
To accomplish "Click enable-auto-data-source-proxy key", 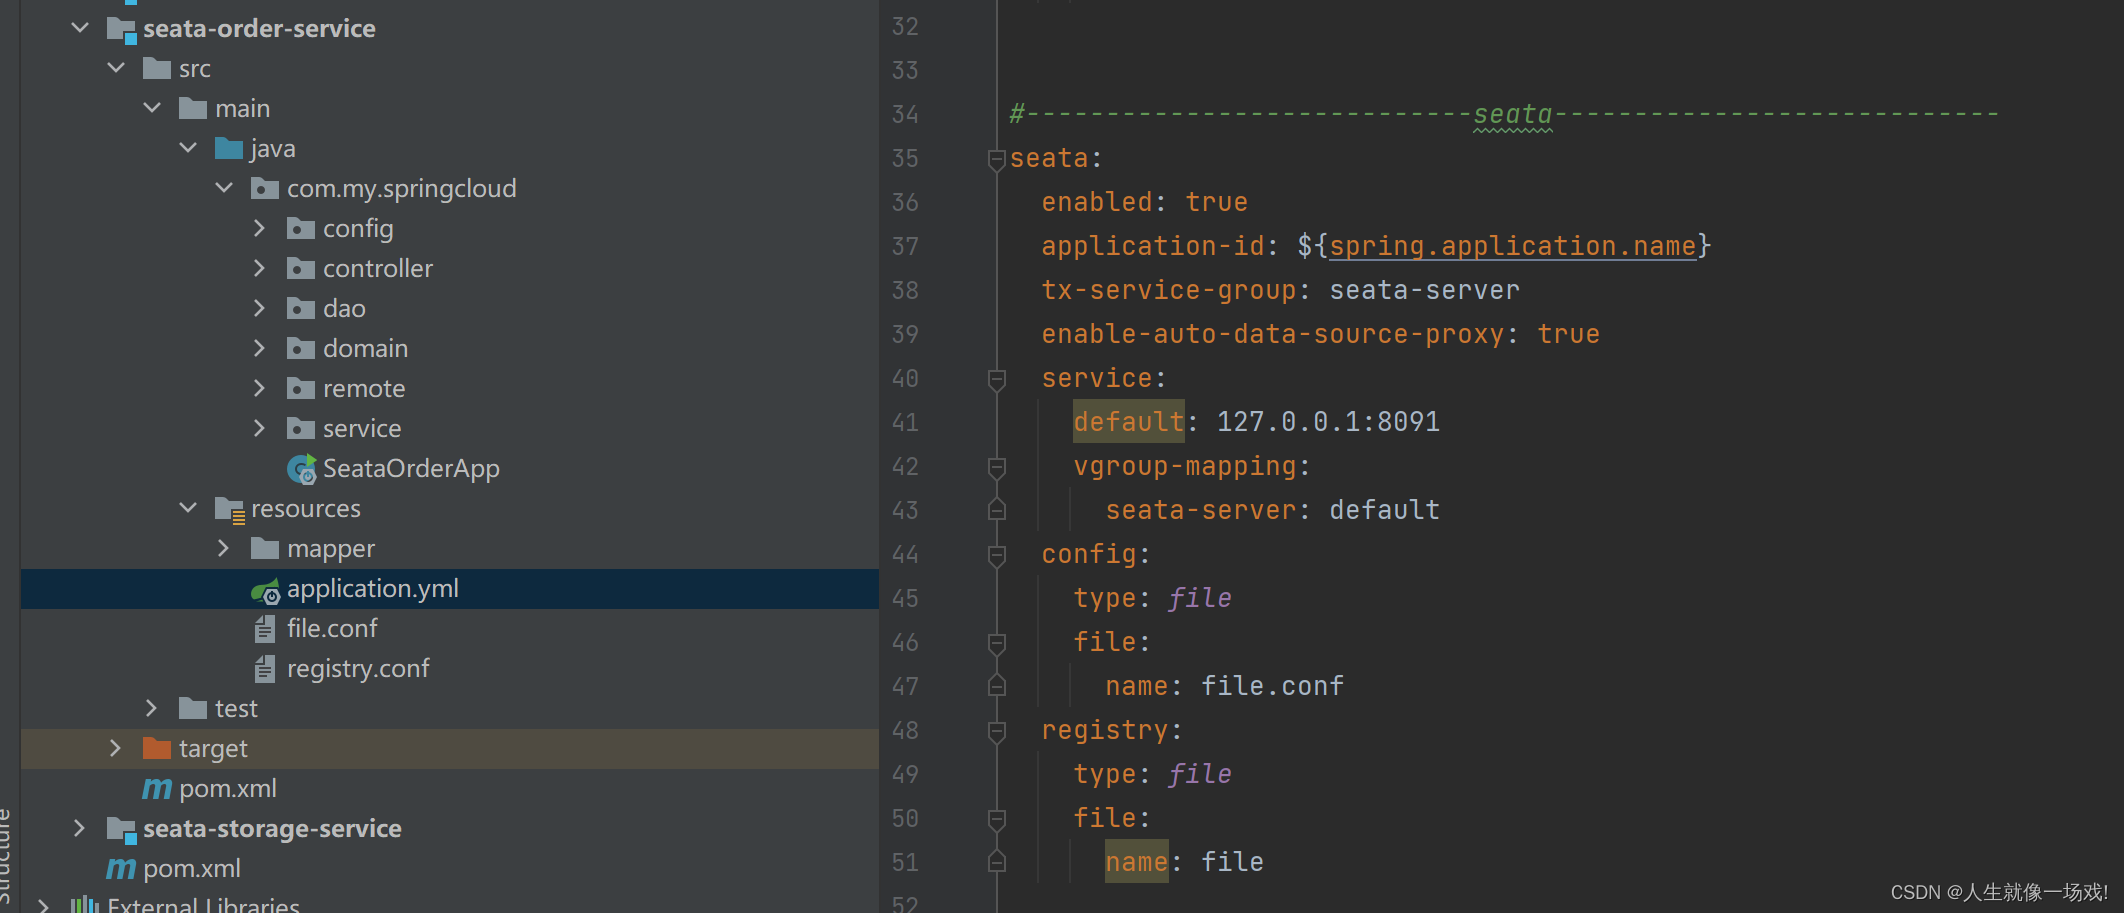I will click(1272, 334).
